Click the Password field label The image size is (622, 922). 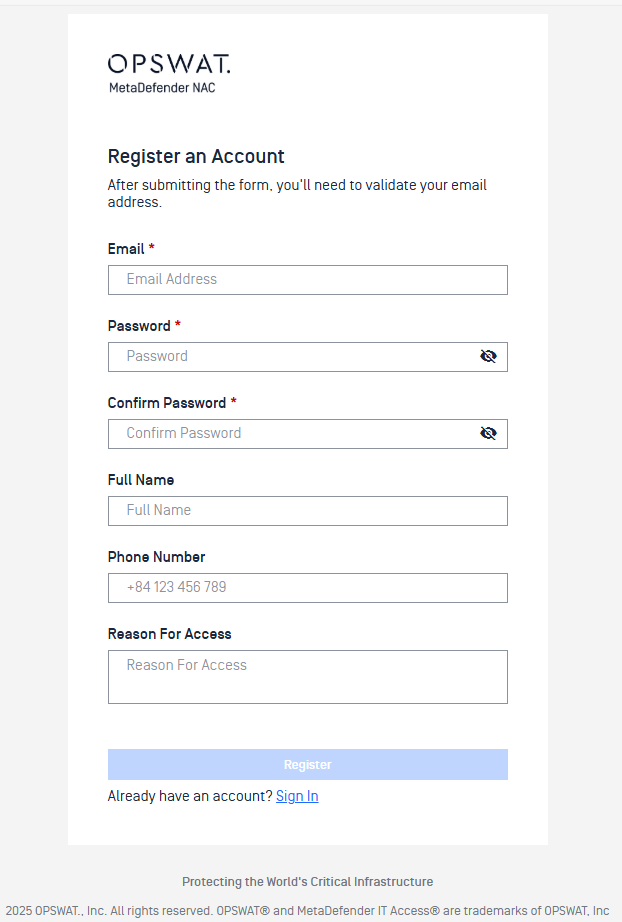pyautogui.click(x=139, y=326)
